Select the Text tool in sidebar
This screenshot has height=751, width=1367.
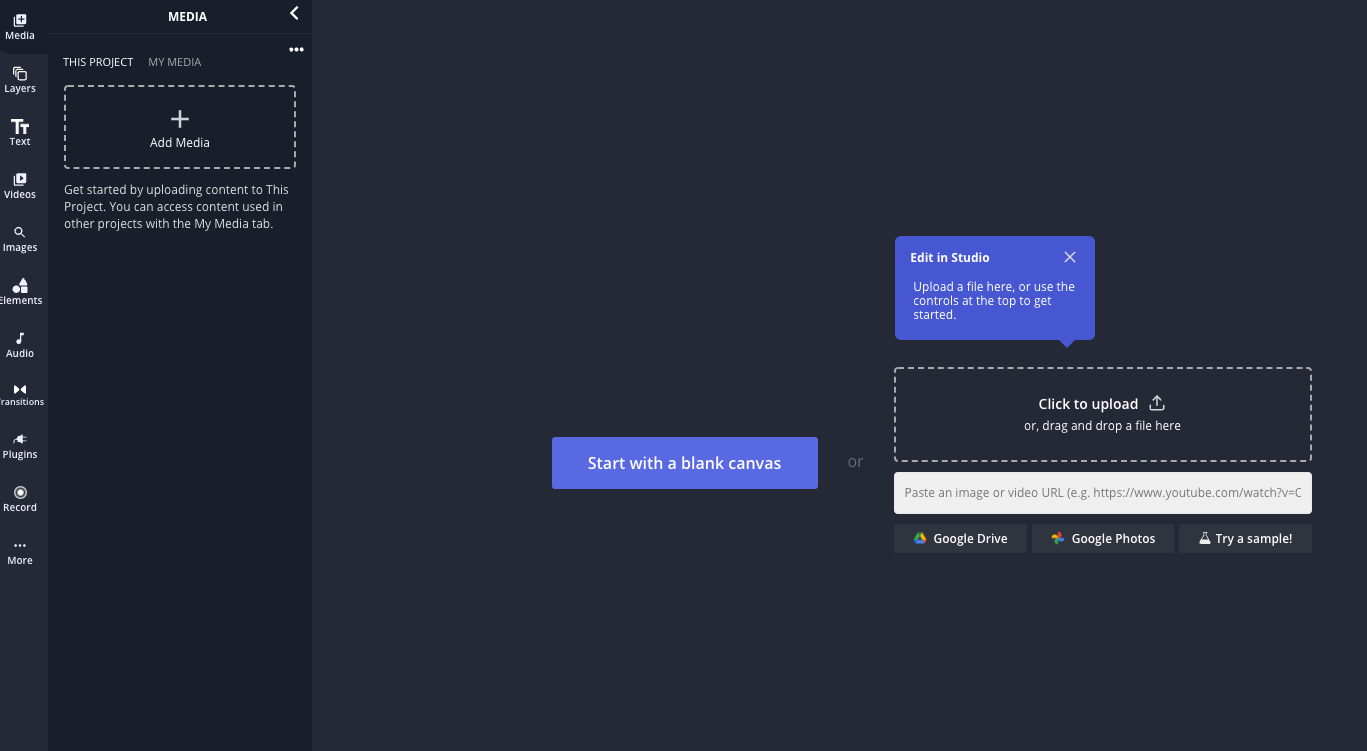tap(20, 133)
